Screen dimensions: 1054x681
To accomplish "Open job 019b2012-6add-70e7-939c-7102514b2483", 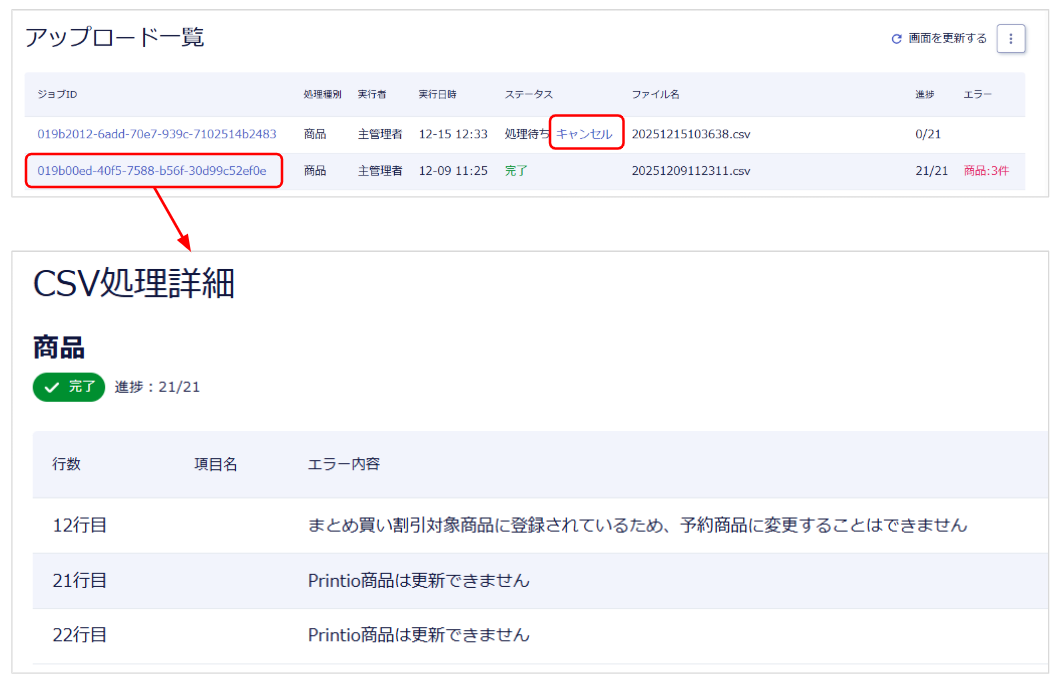I will point(157,134).
